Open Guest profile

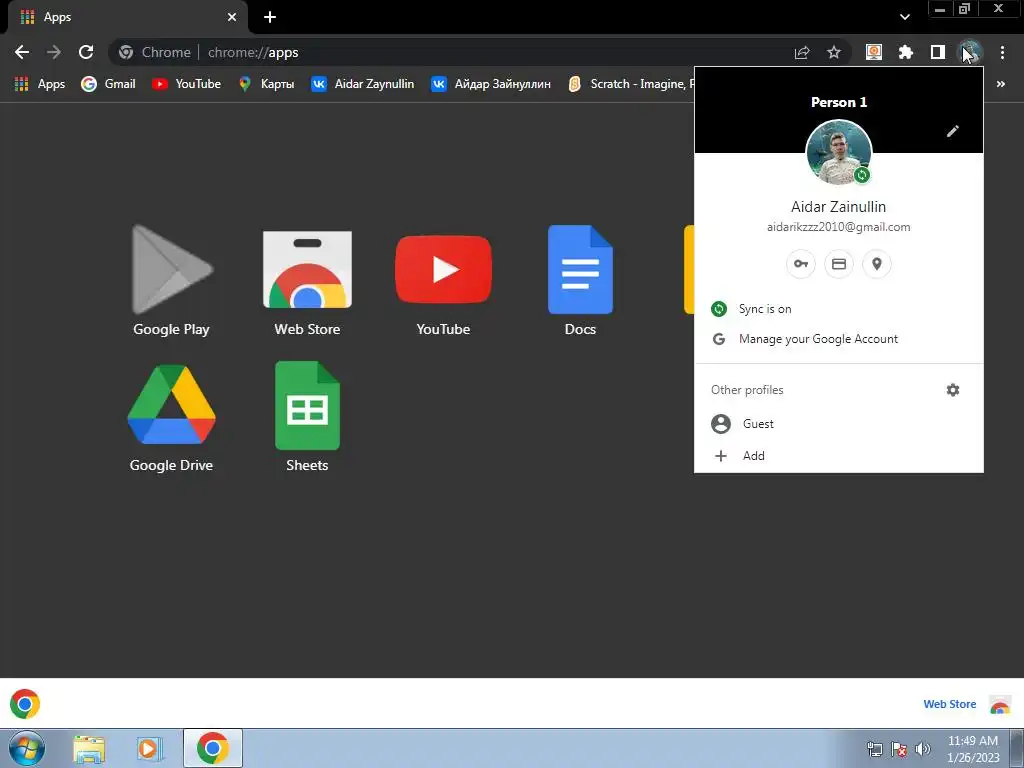pos(839,424)
